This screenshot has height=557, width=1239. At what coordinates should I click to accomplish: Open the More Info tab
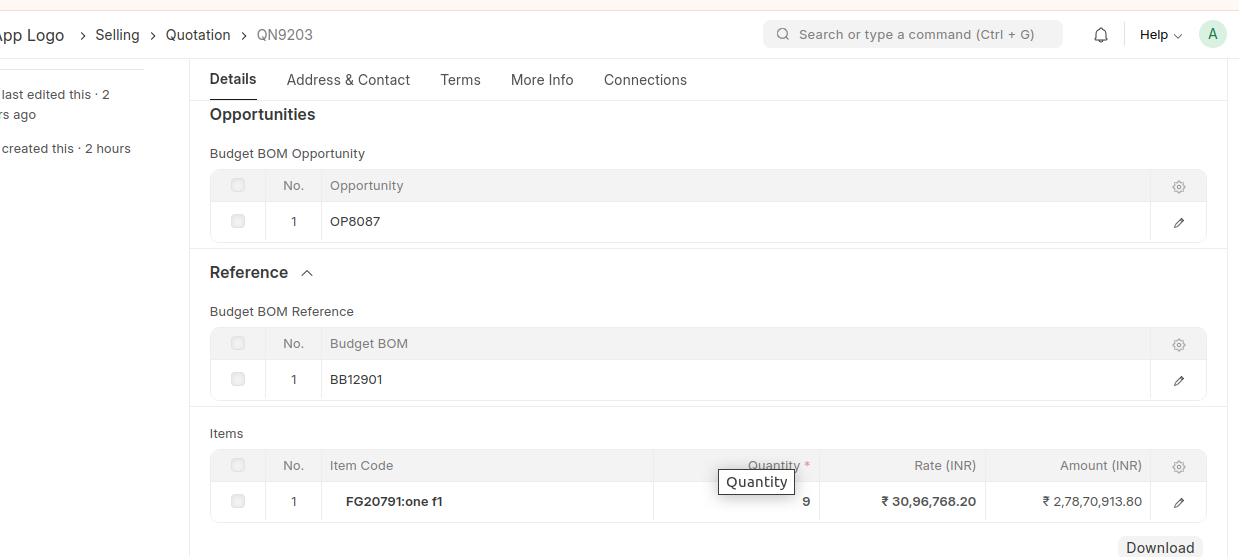coord(542,80)
